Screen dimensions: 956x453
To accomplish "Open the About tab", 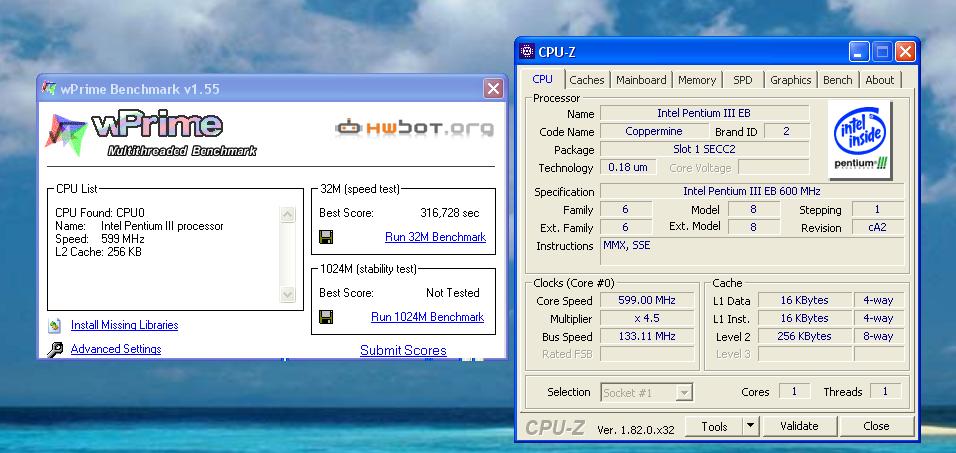I will point(880,80).
